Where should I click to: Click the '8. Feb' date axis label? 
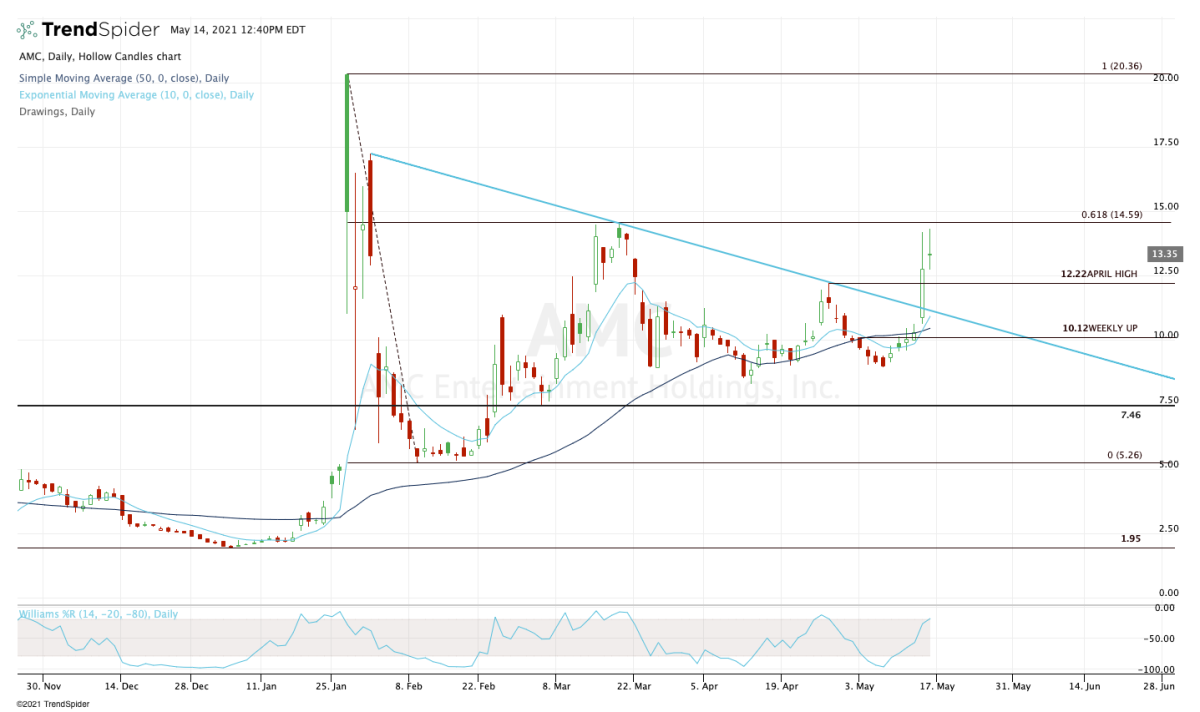coord(409,686)
